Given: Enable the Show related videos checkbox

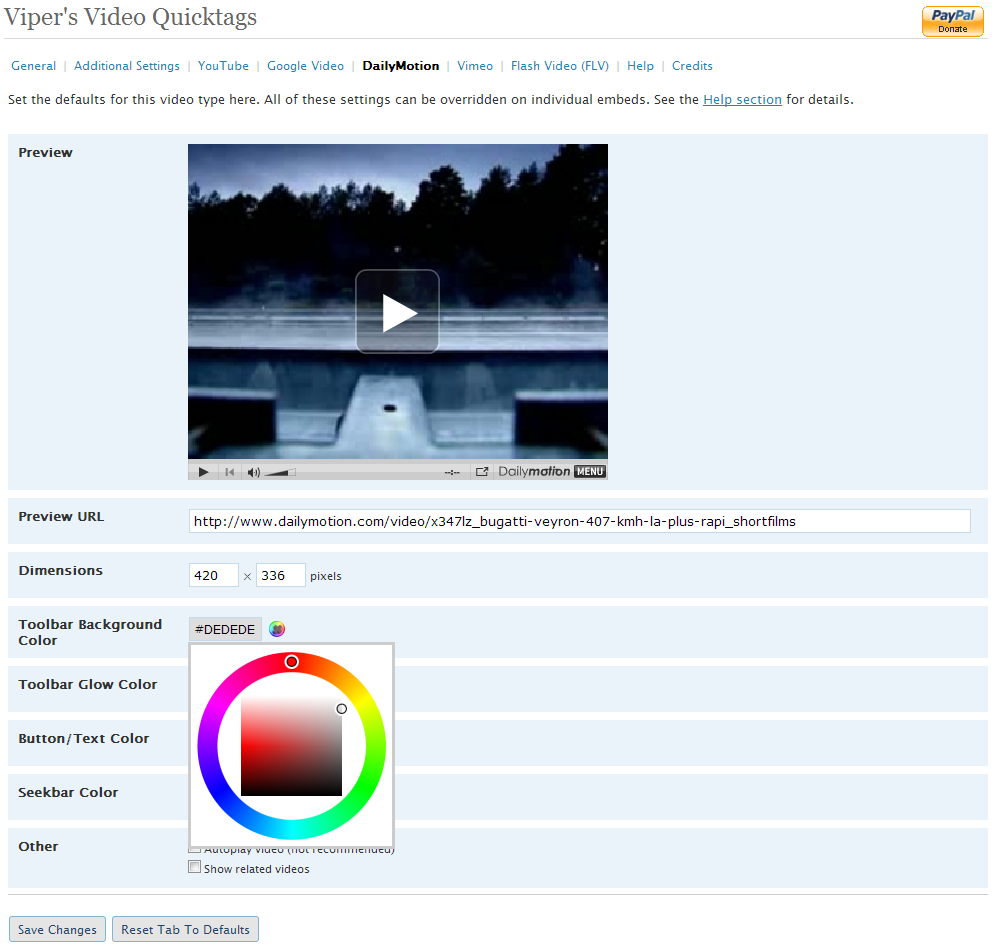Looking at the screenshot, I should coord(195,868).
